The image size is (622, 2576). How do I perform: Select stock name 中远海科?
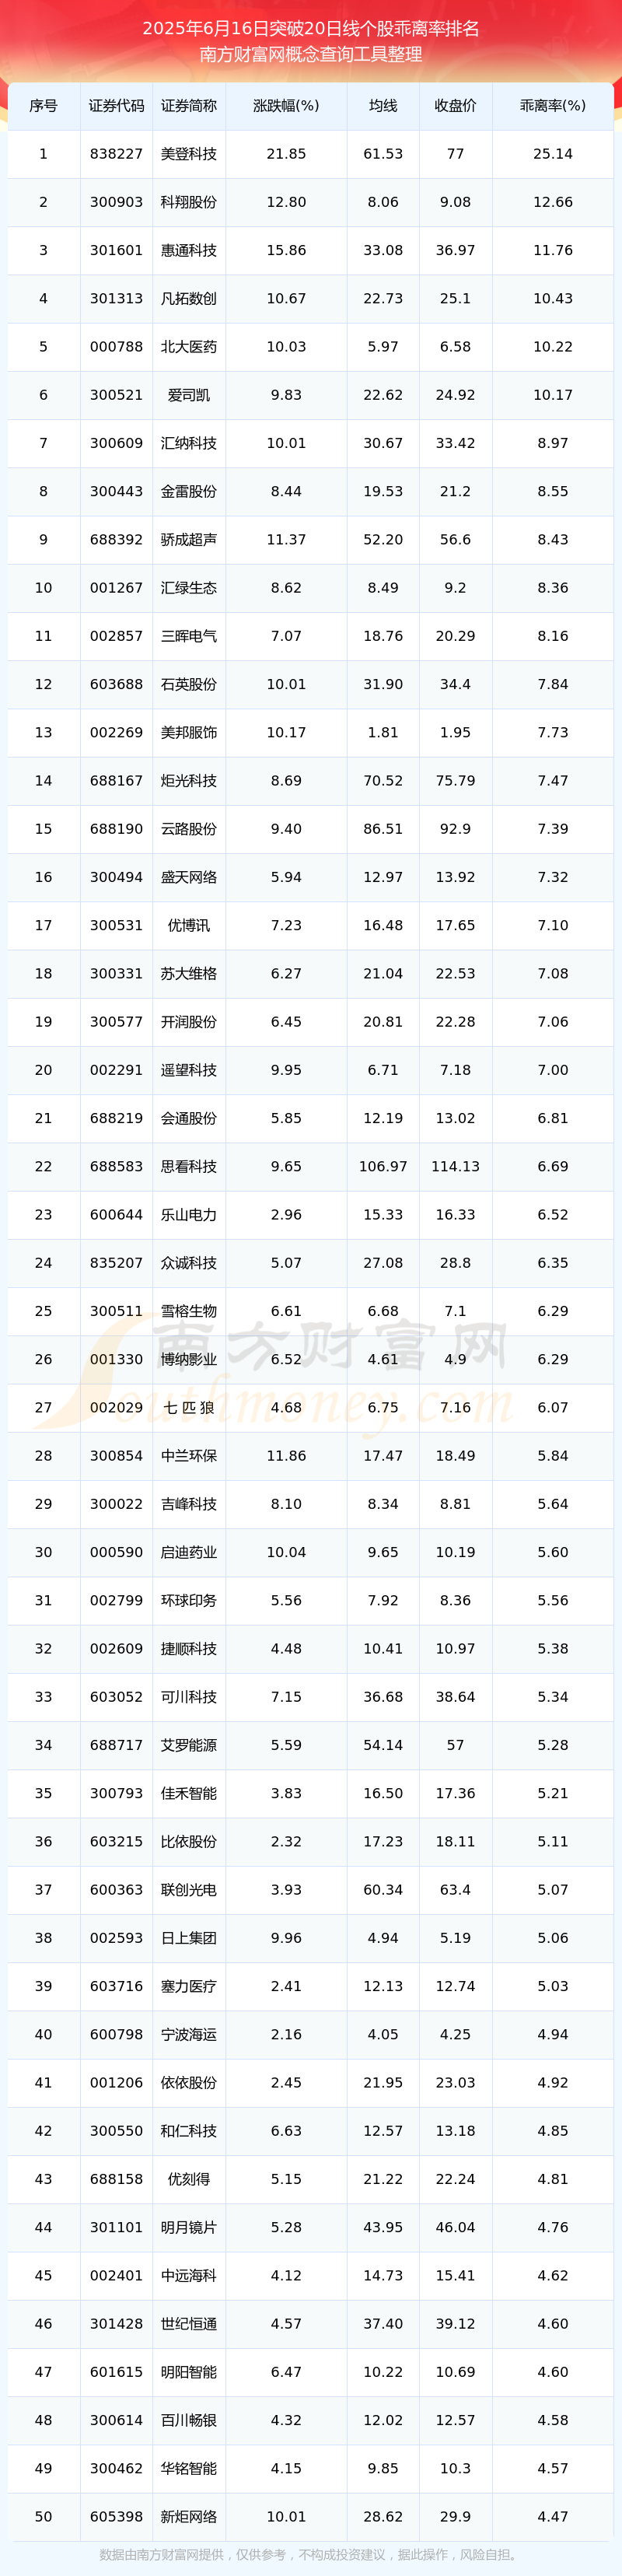[189, 2276]
